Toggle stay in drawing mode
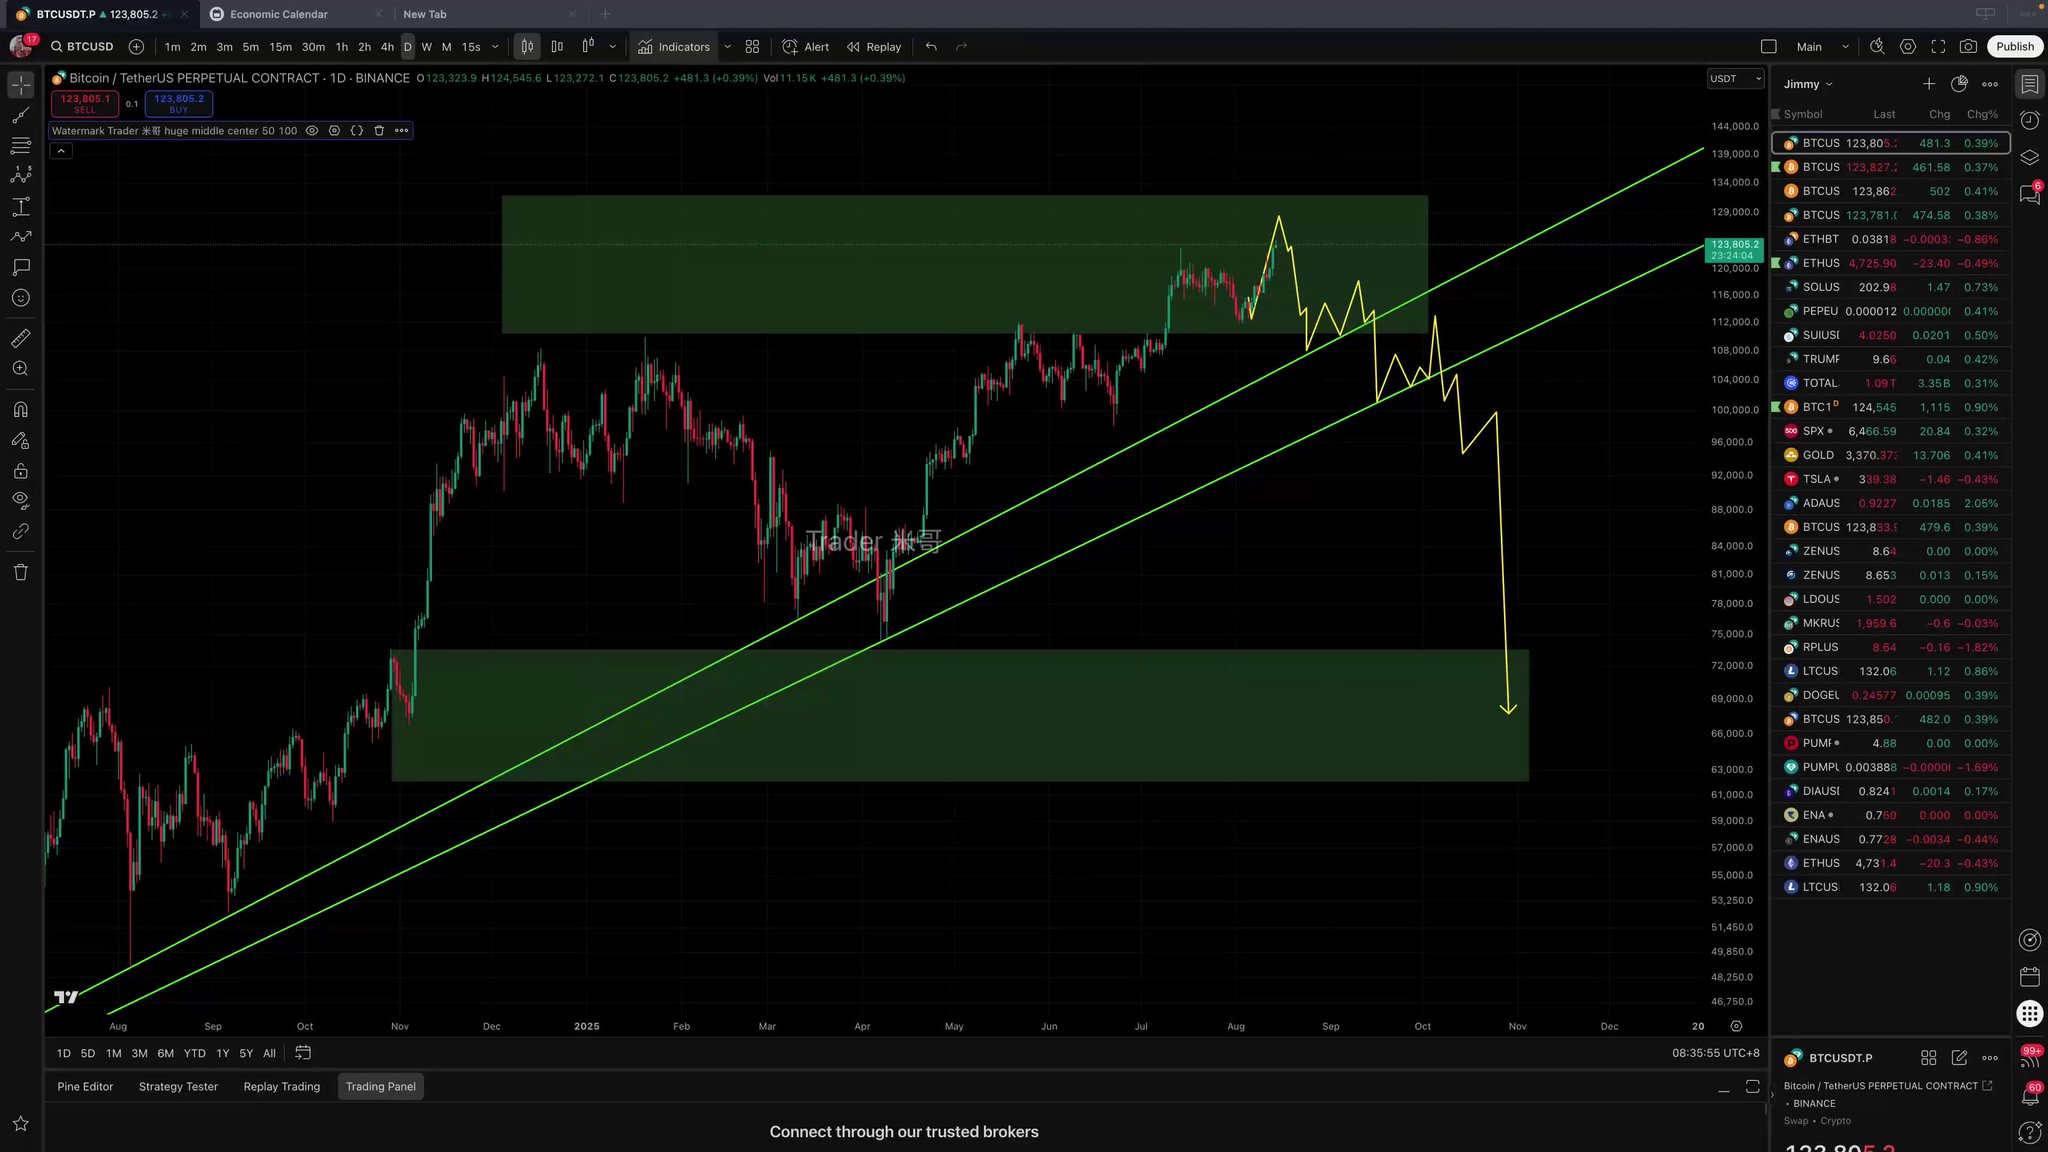This screenshot has width=2048, height=1152. (x=21, y=440)
